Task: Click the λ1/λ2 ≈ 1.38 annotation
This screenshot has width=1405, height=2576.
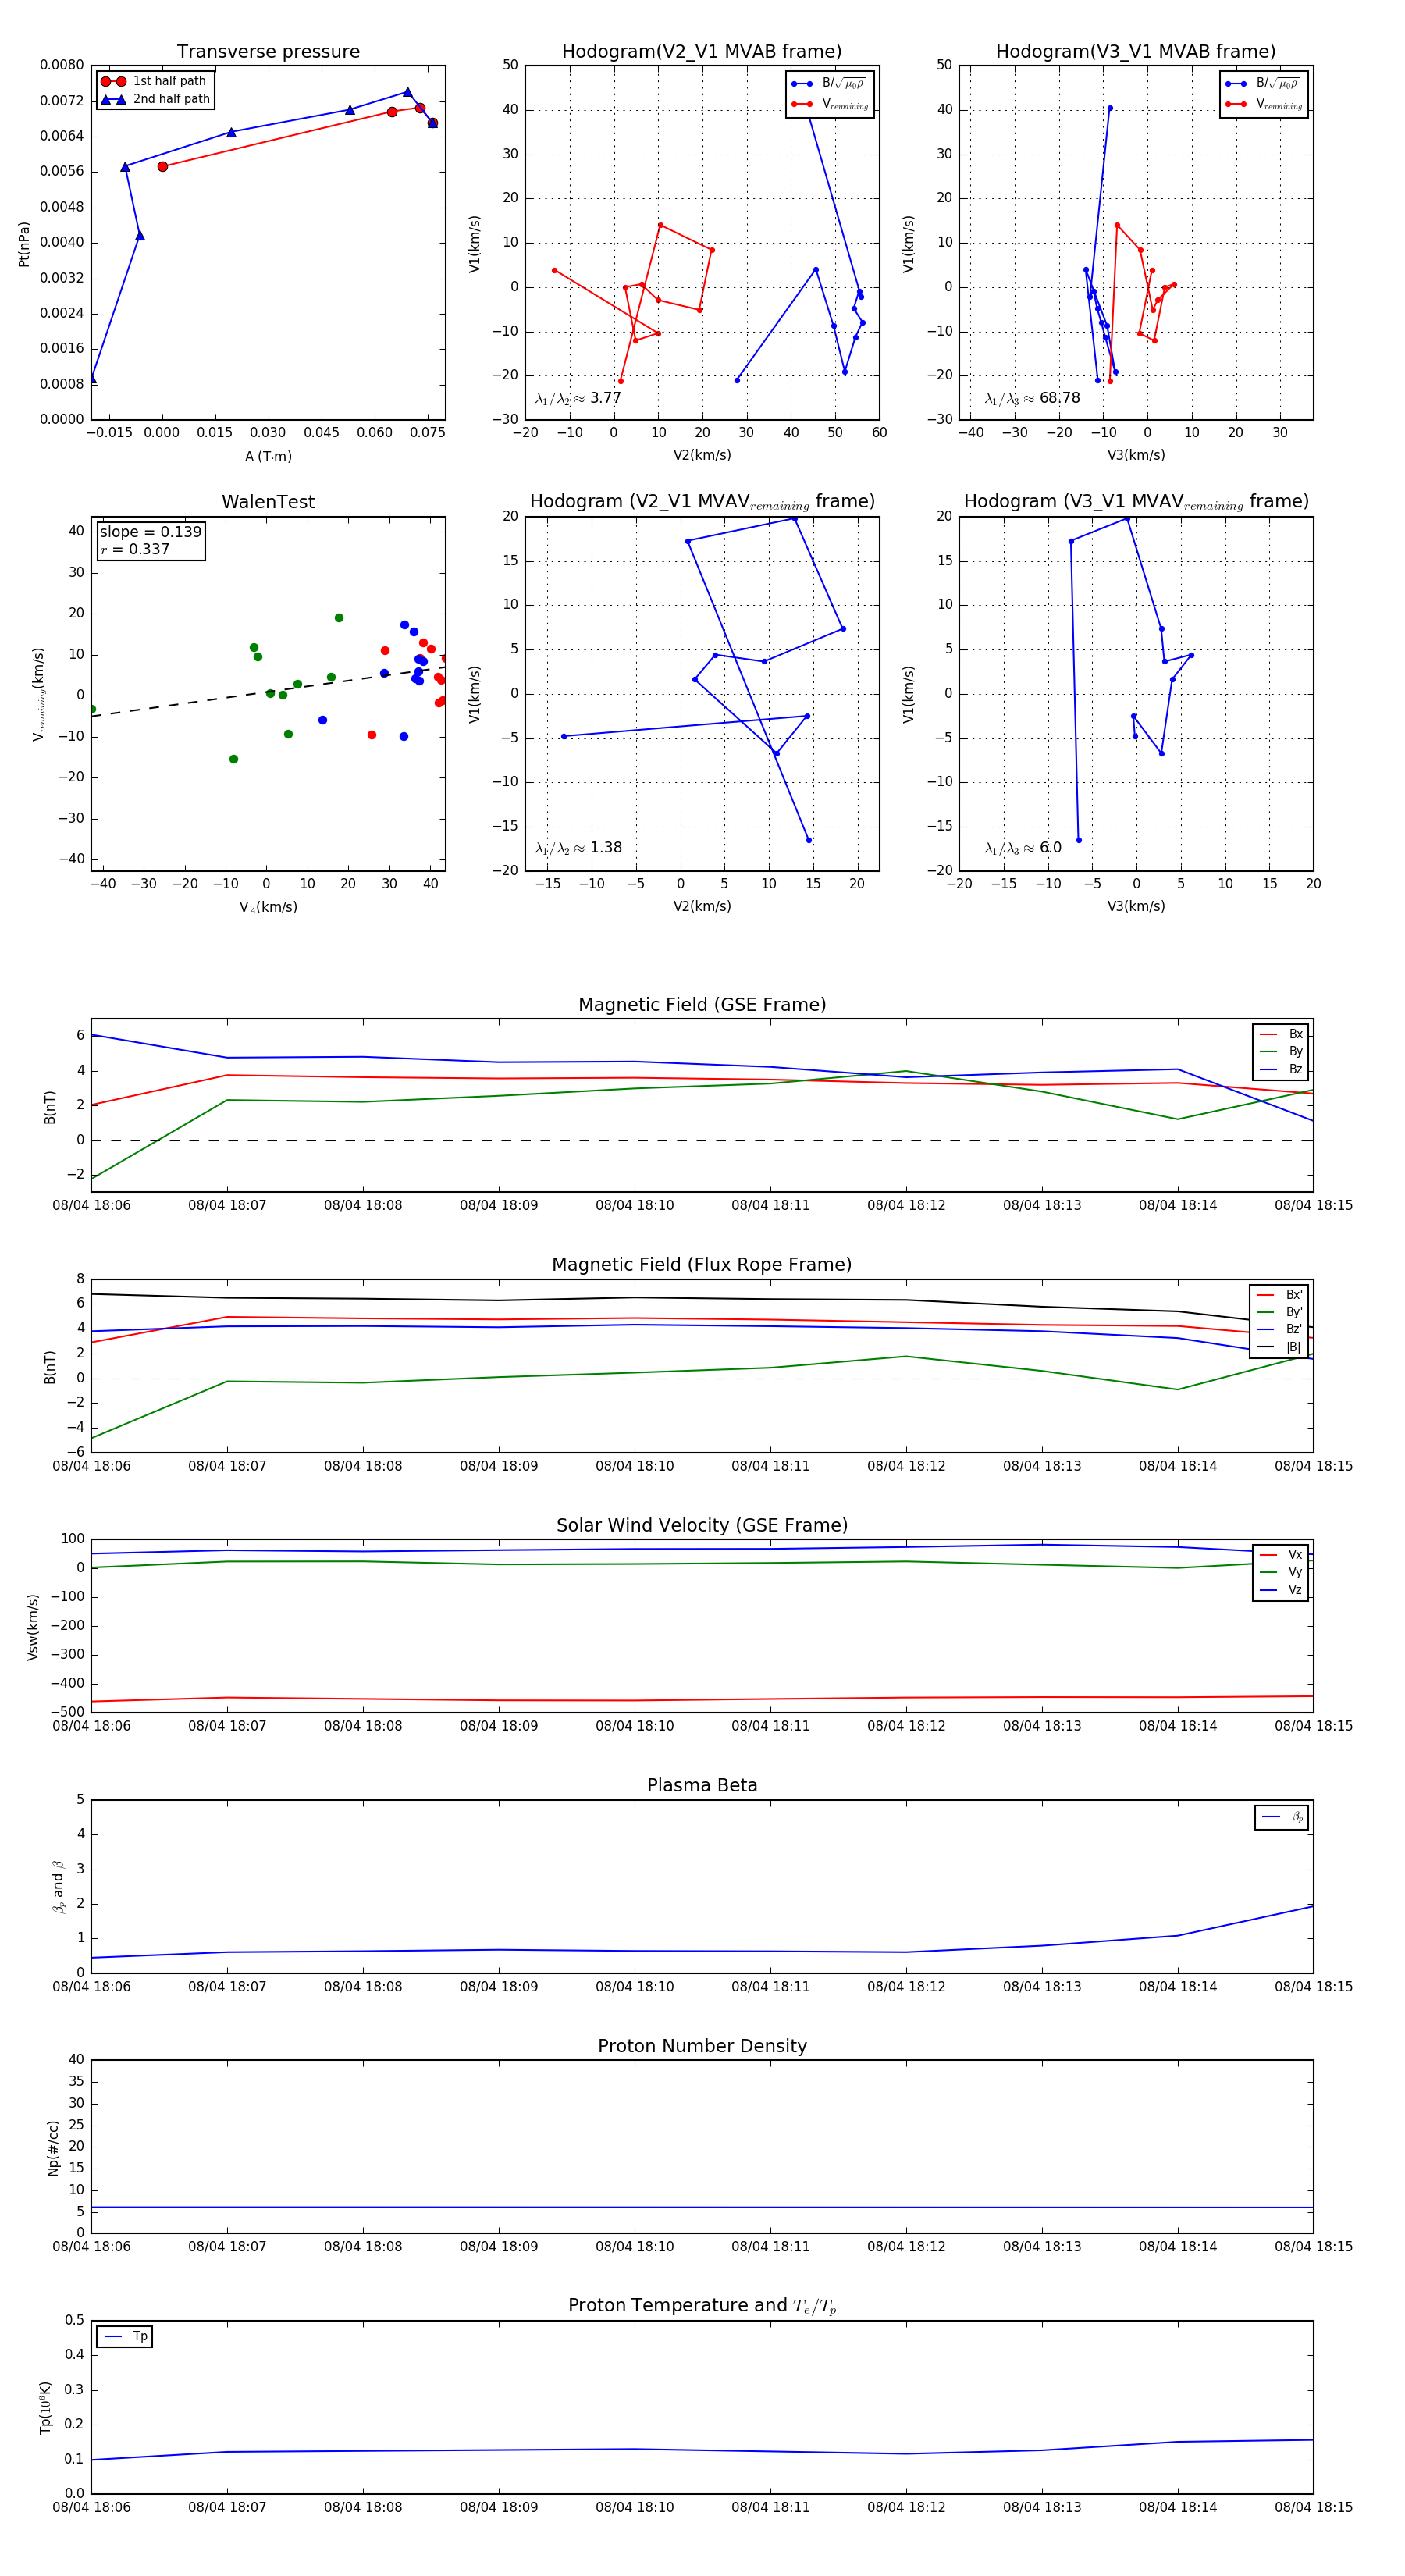Action: point(578,848)
